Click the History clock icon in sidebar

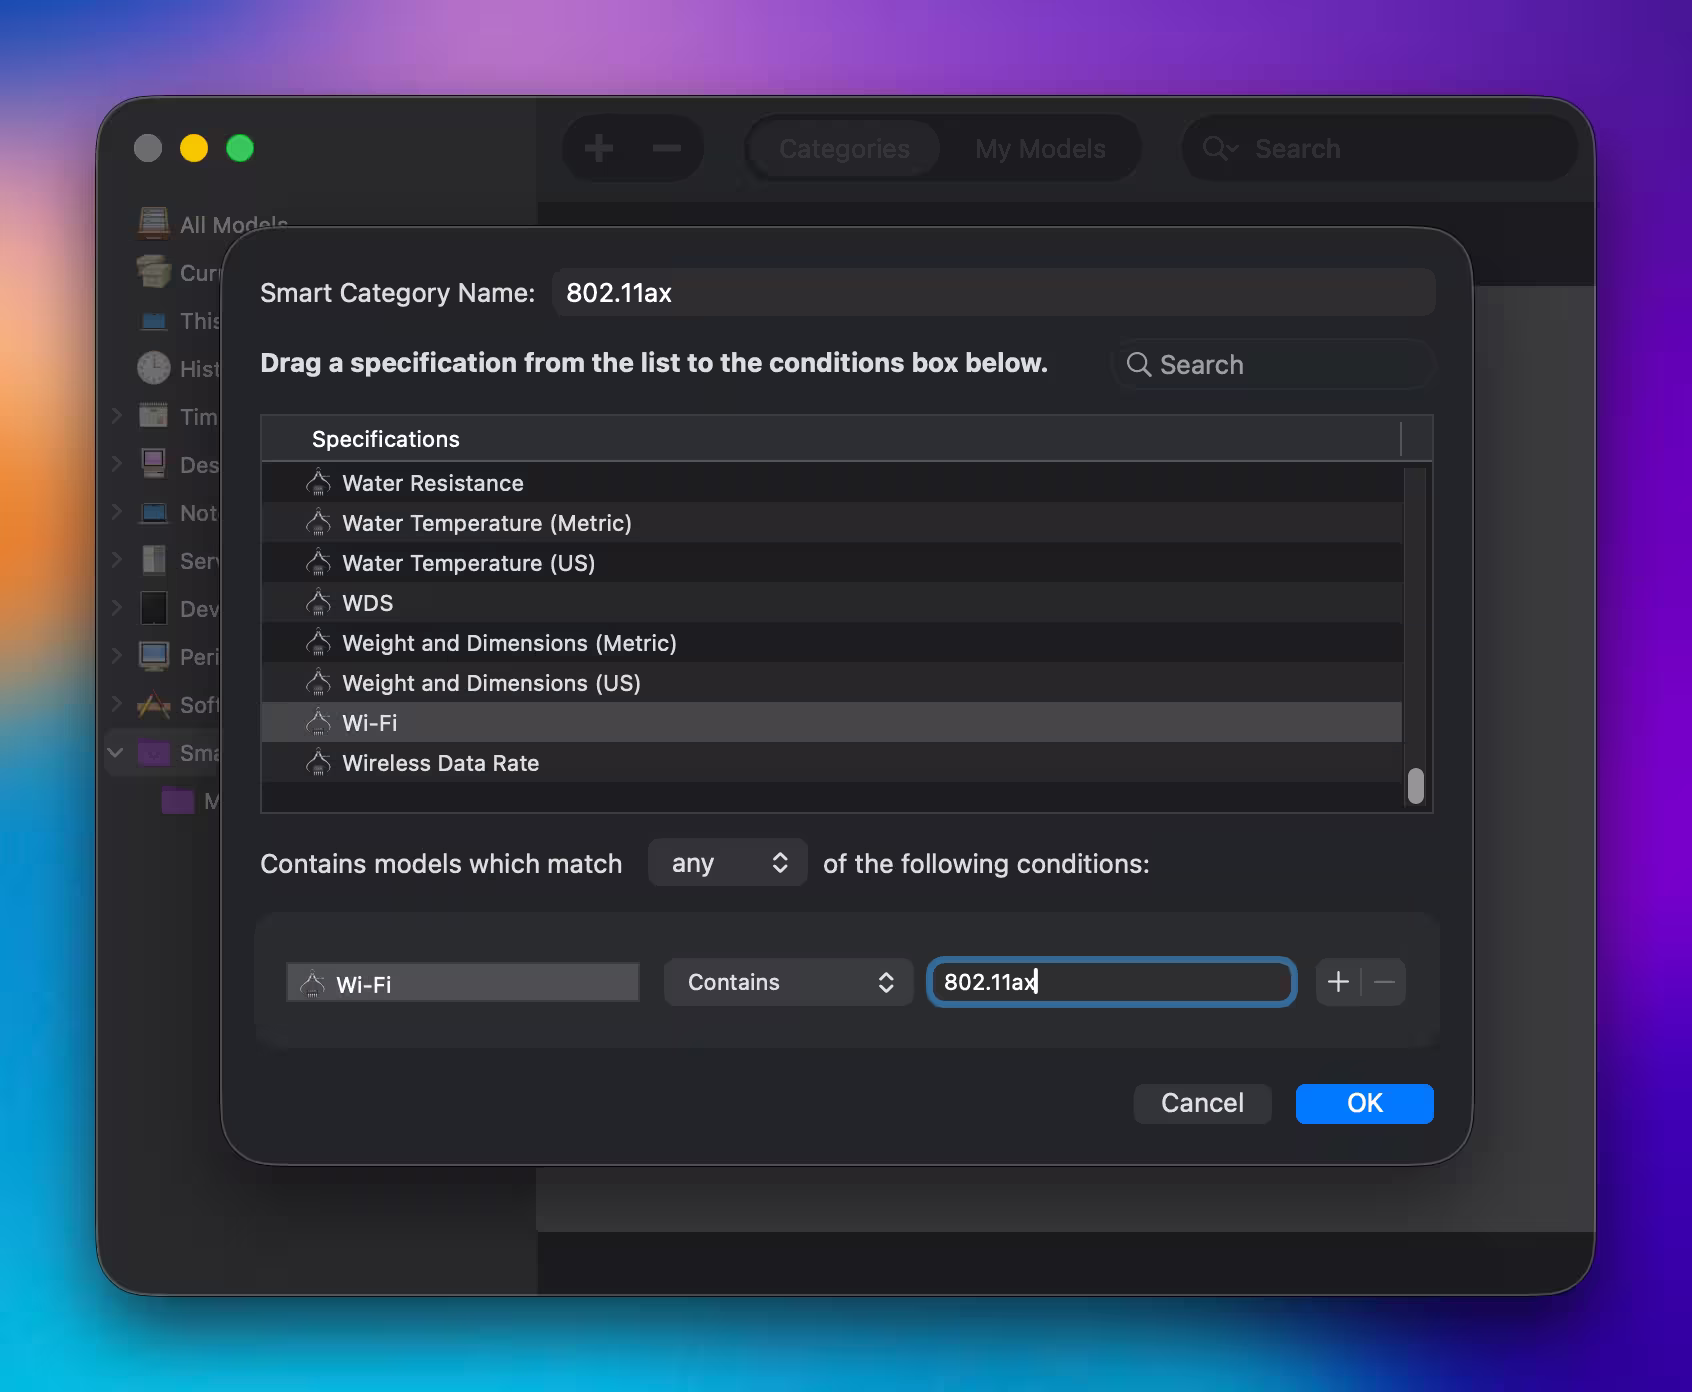[154, 368]
